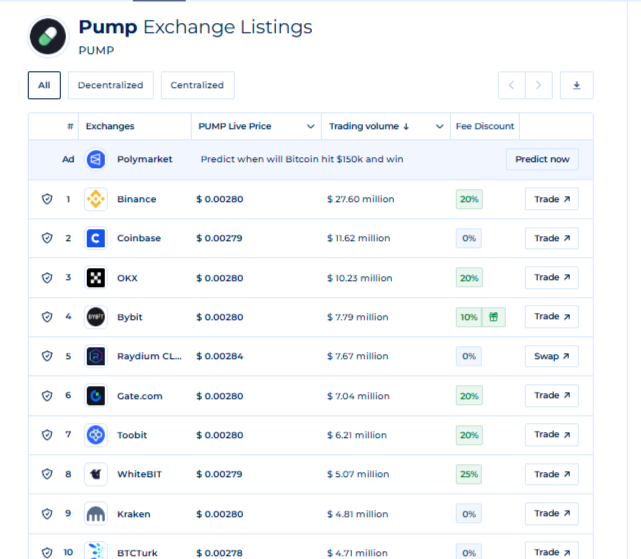Click the shield icon in Binance row

[x=47, y=199]
